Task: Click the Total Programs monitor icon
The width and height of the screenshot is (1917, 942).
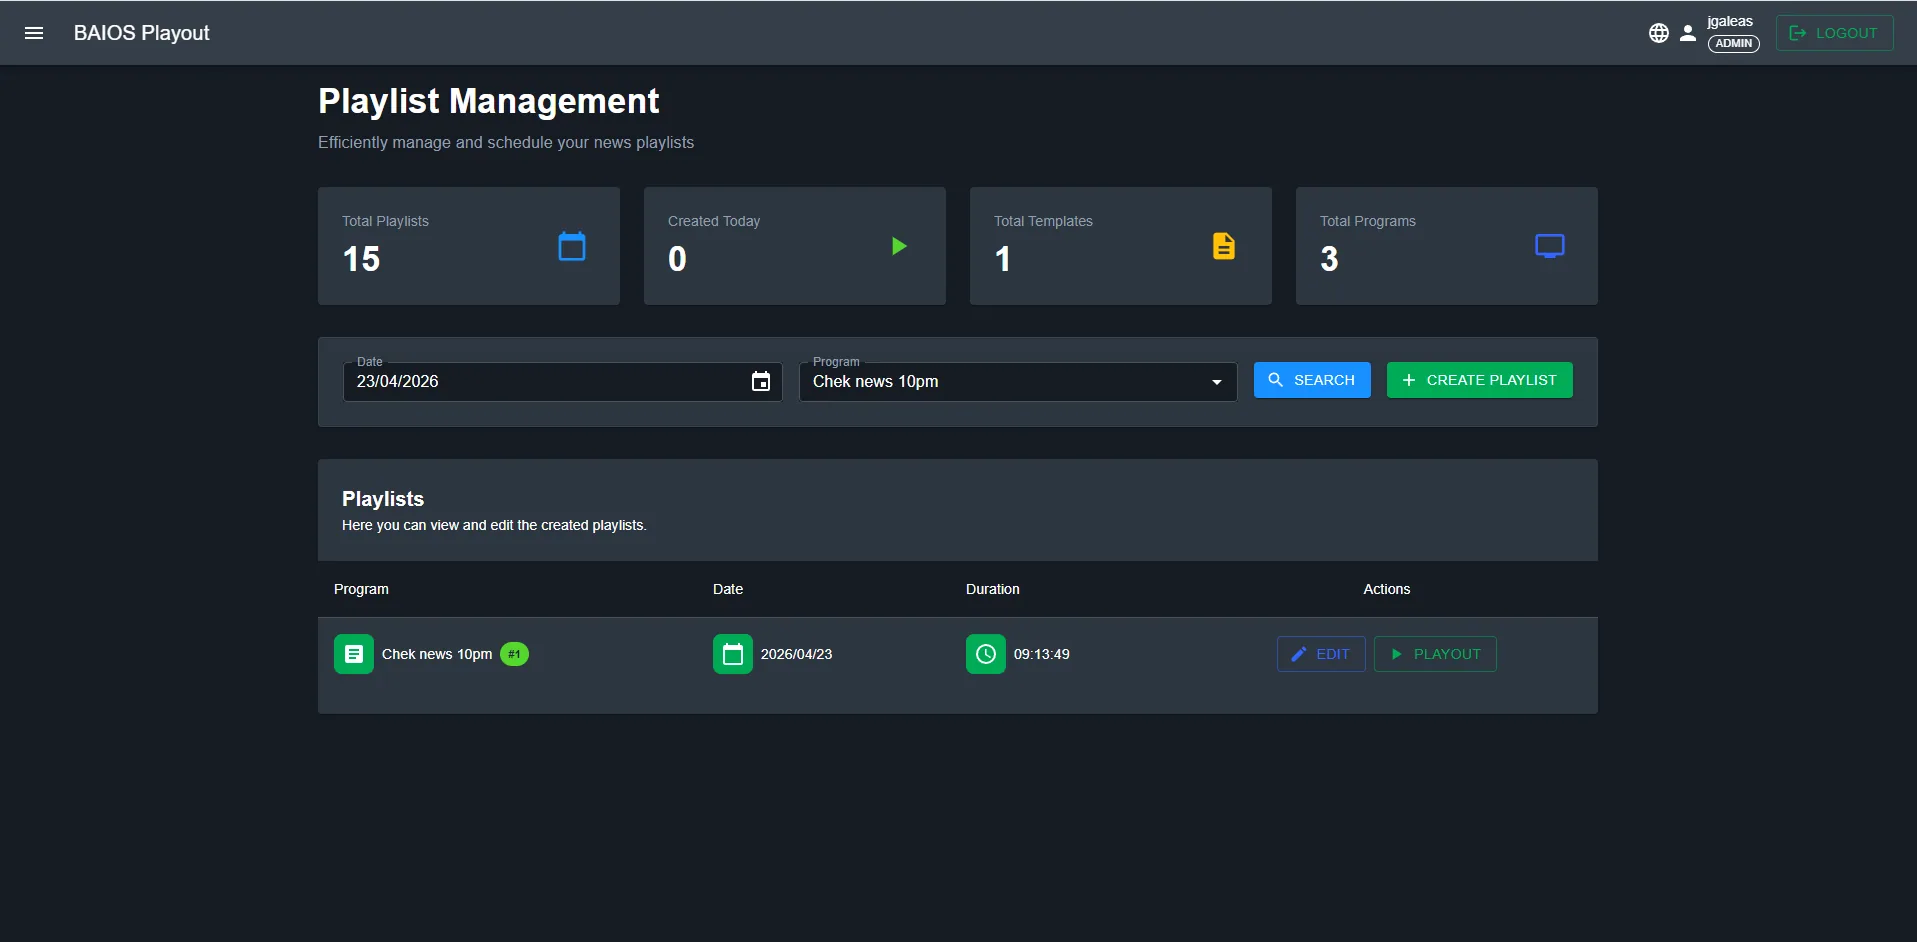Action: (1550, 246)
